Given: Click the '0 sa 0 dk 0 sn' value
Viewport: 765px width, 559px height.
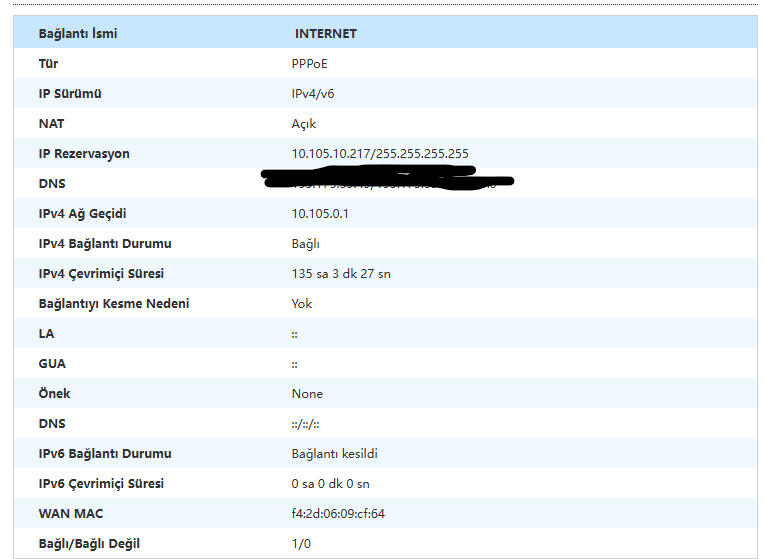Looking at the screenshot, I should coord(330,484).
